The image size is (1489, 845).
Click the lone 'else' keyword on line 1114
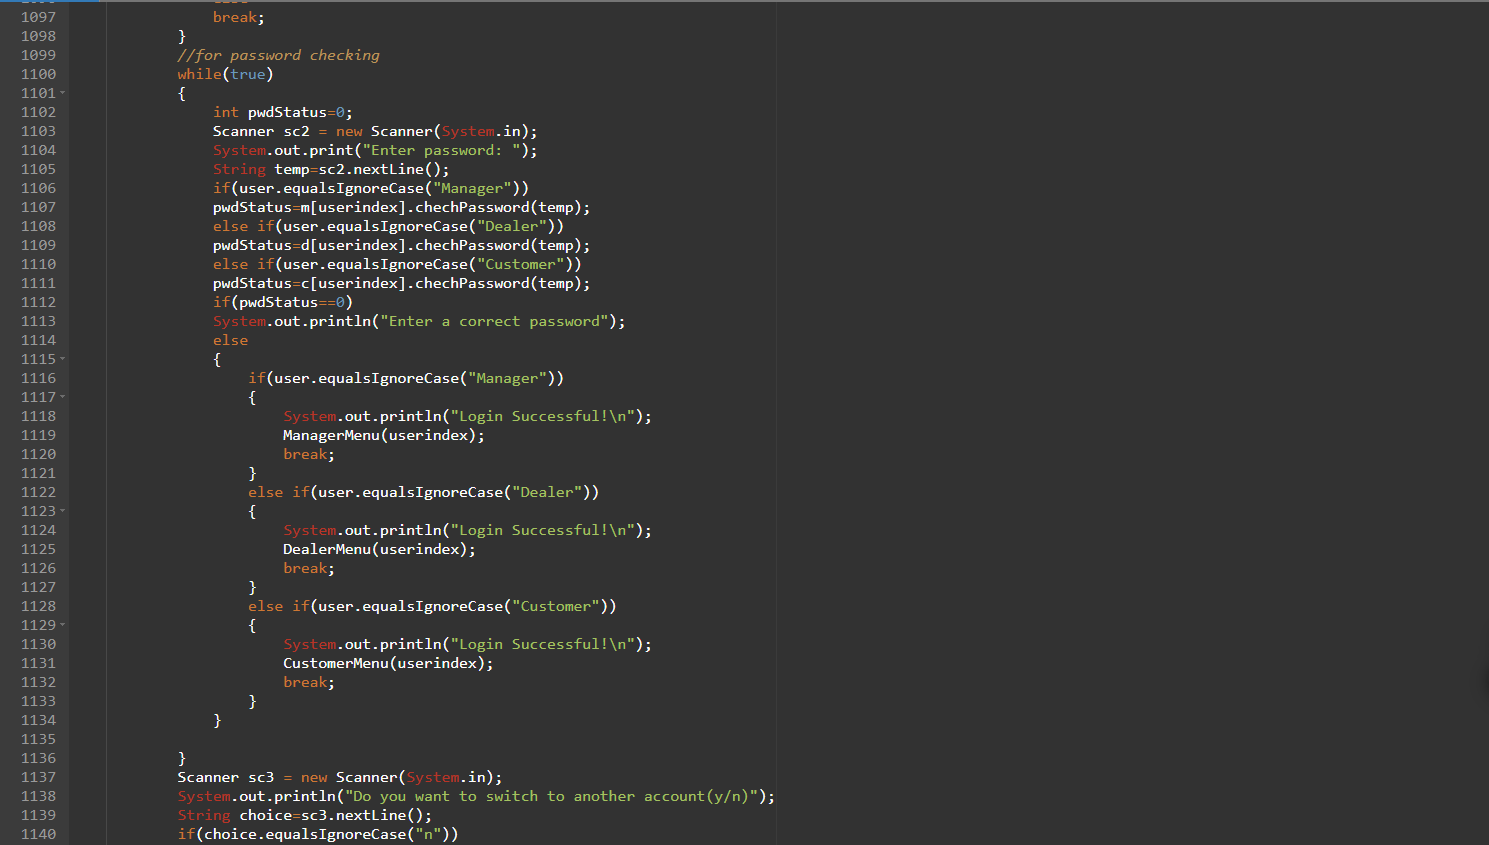coord(230,340)
